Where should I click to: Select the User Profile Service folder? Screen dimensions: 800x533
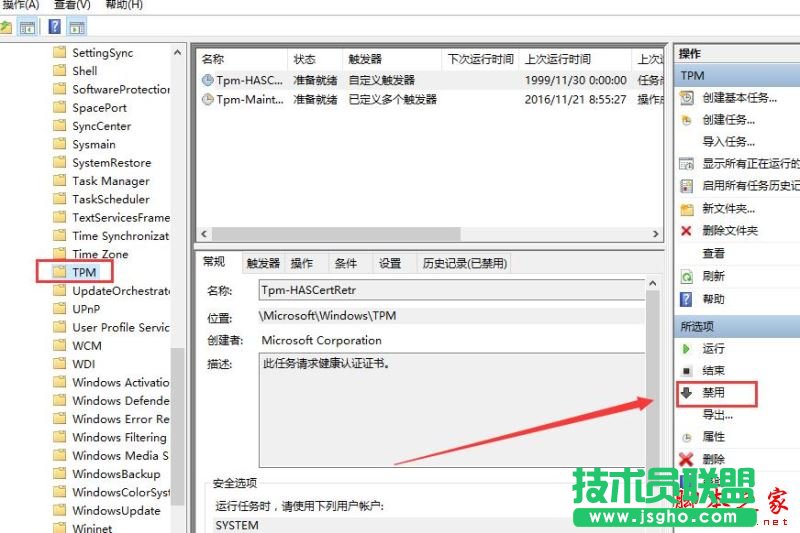tap(121, 327)
